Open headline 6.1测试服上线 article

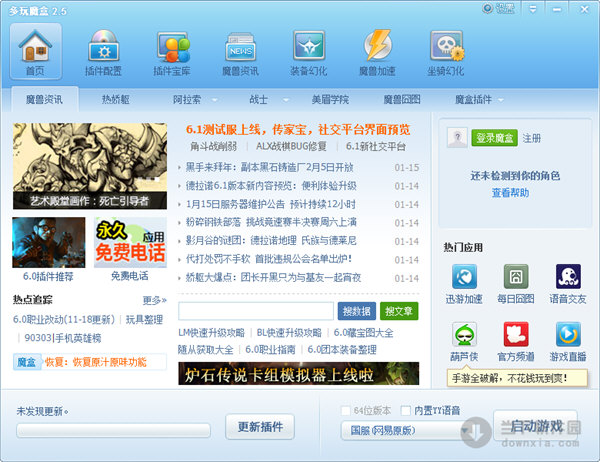(x=298, y=130)
